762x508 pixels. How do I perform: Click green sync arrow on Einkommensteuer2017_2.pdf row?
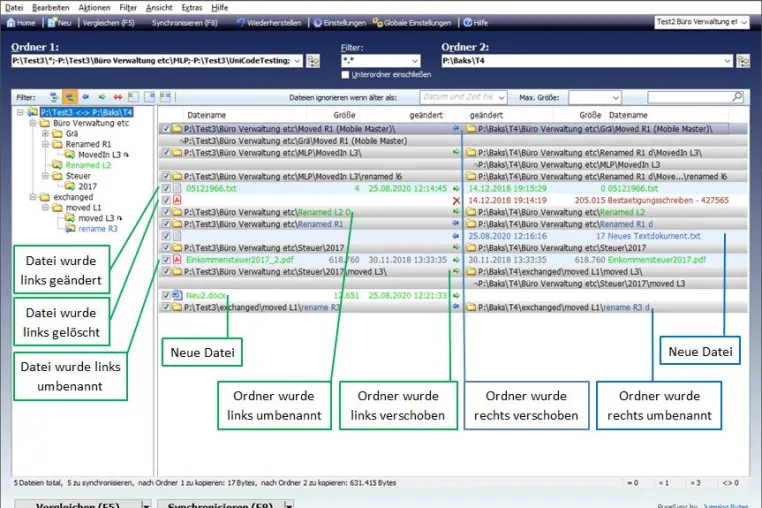(456, 260)
